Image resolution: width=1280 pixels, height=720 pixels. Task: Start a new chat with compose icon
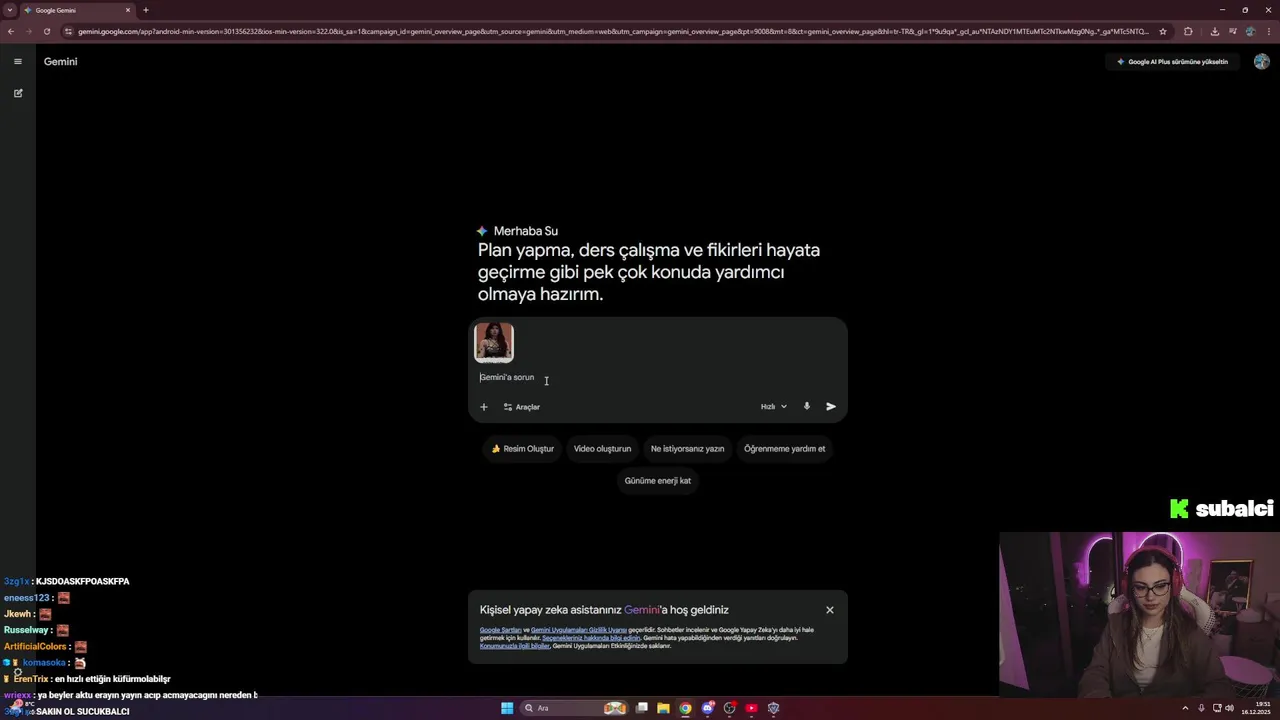click(18, 93)
